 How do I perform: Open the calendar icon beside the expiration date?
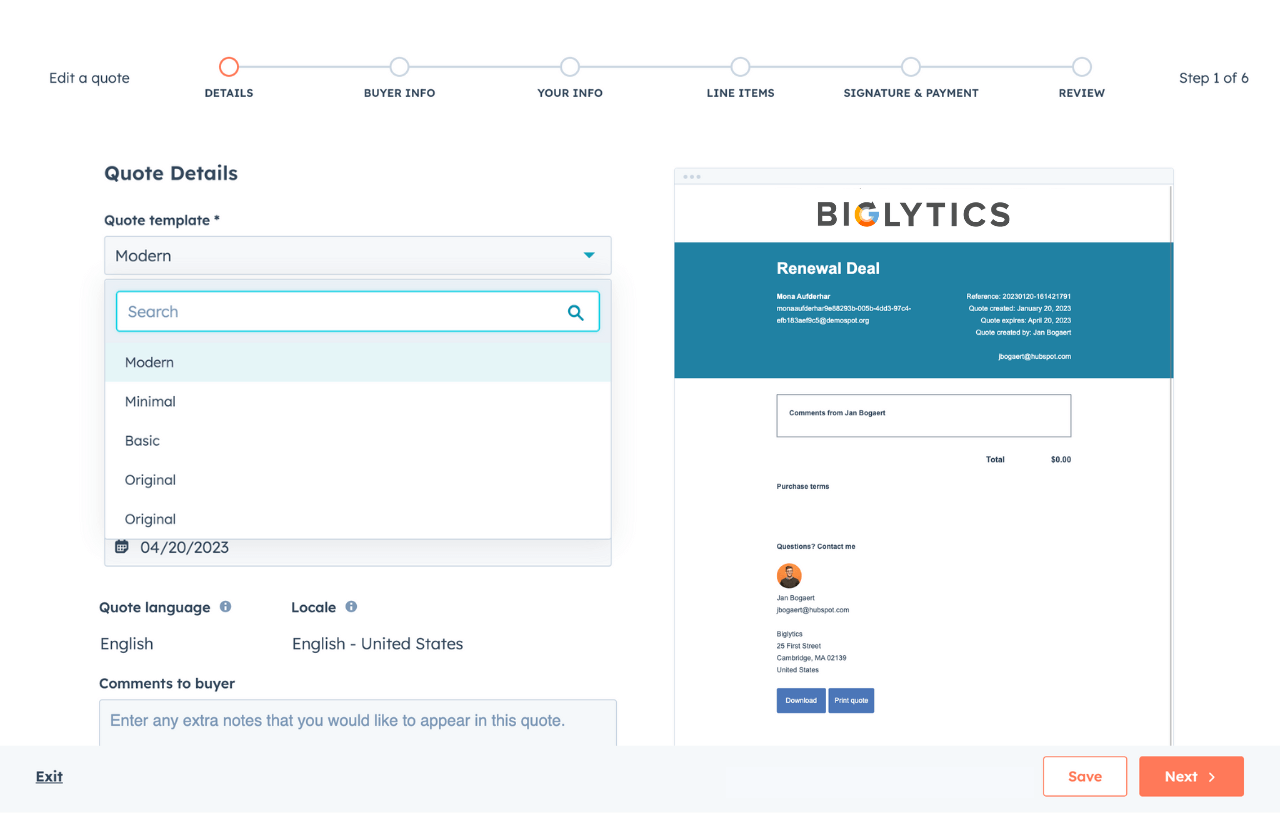(x=121, y=546)
